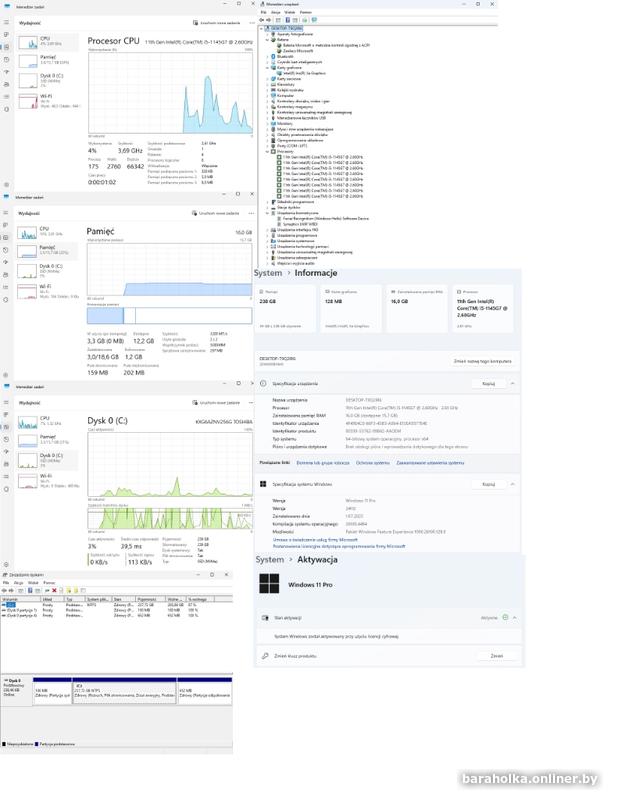Expand Klawiatury node in Device Manager
This screenshot has height=800, width=618.
click(267, 85)
